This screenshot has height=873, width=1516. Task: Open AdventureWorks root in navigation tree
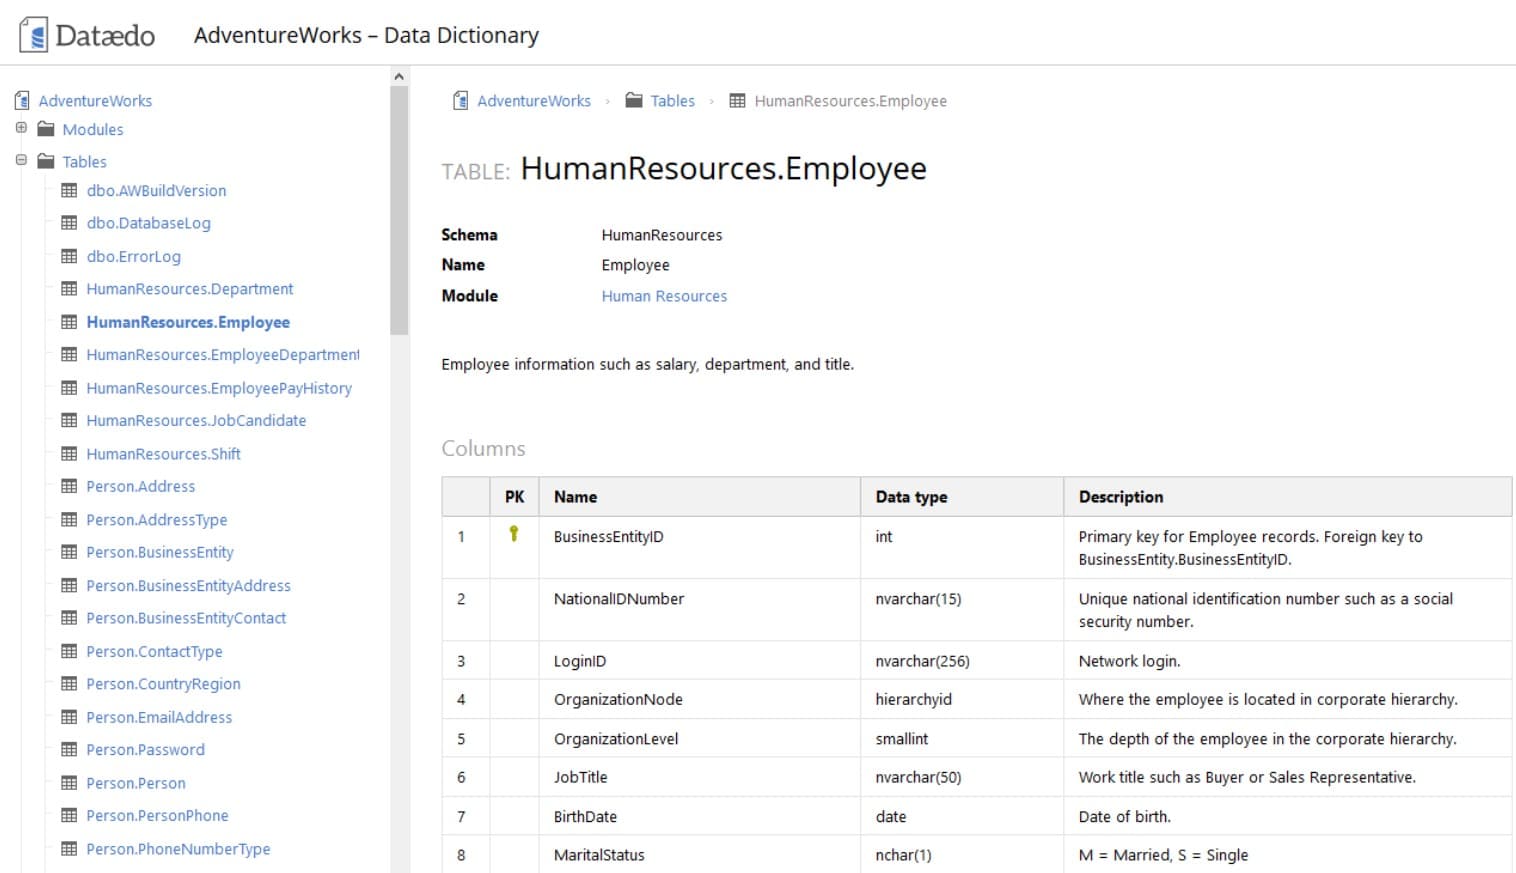pos(95,101)
